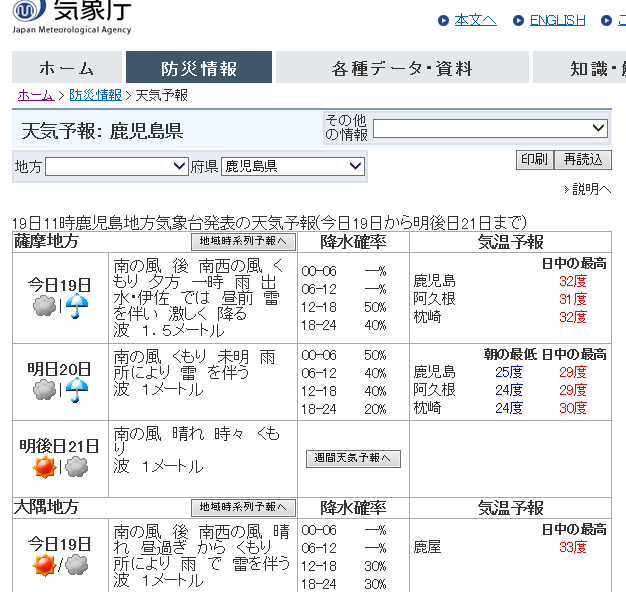Image resolution: width=626 pixels, height=592 pixels.
Task: Click sun icon in 大隅地方 今日19日 row
Action: [44, 565]
